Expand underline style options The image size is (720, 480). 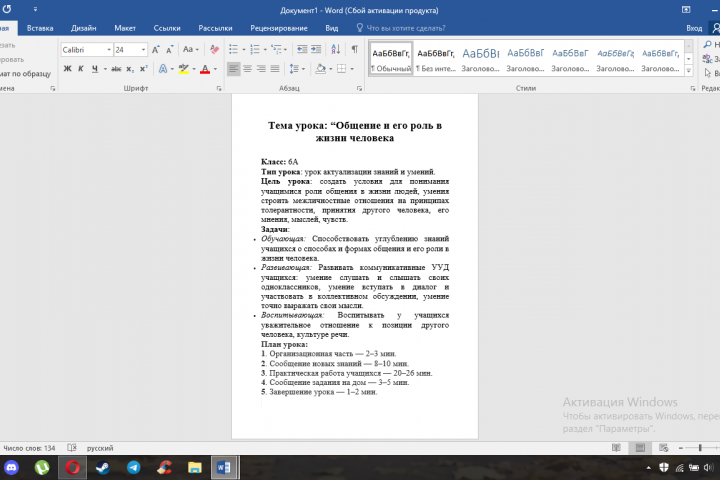point(105,69)
